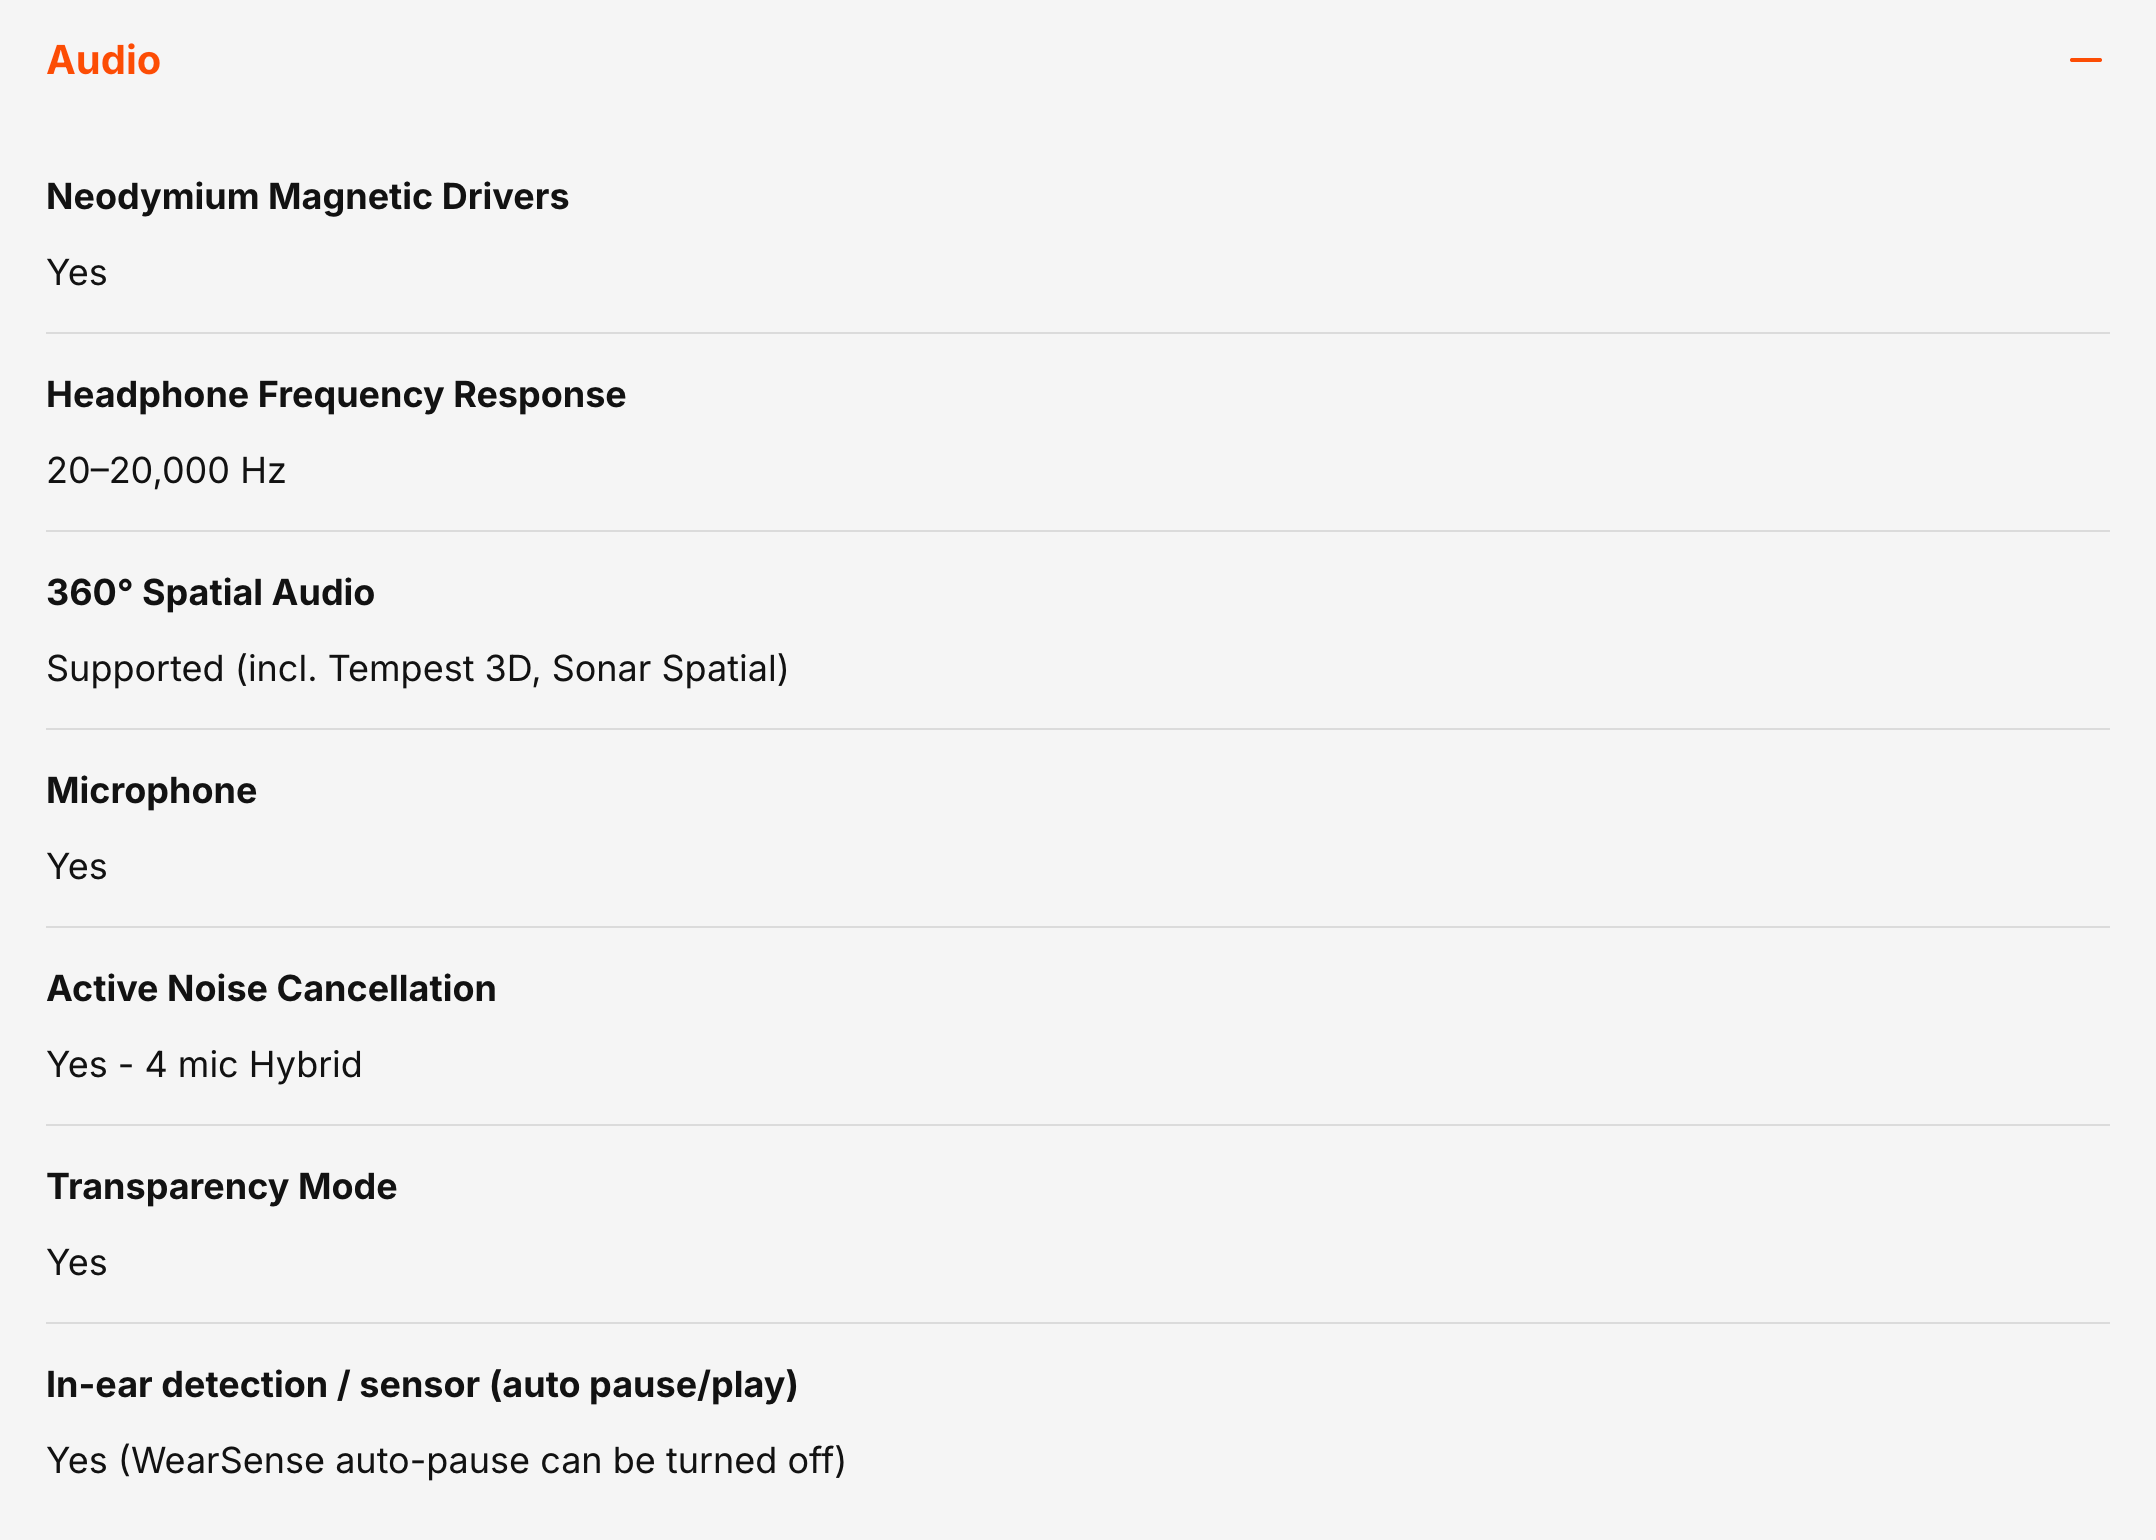Select the Transparency Mode heading

(222, 1187)
